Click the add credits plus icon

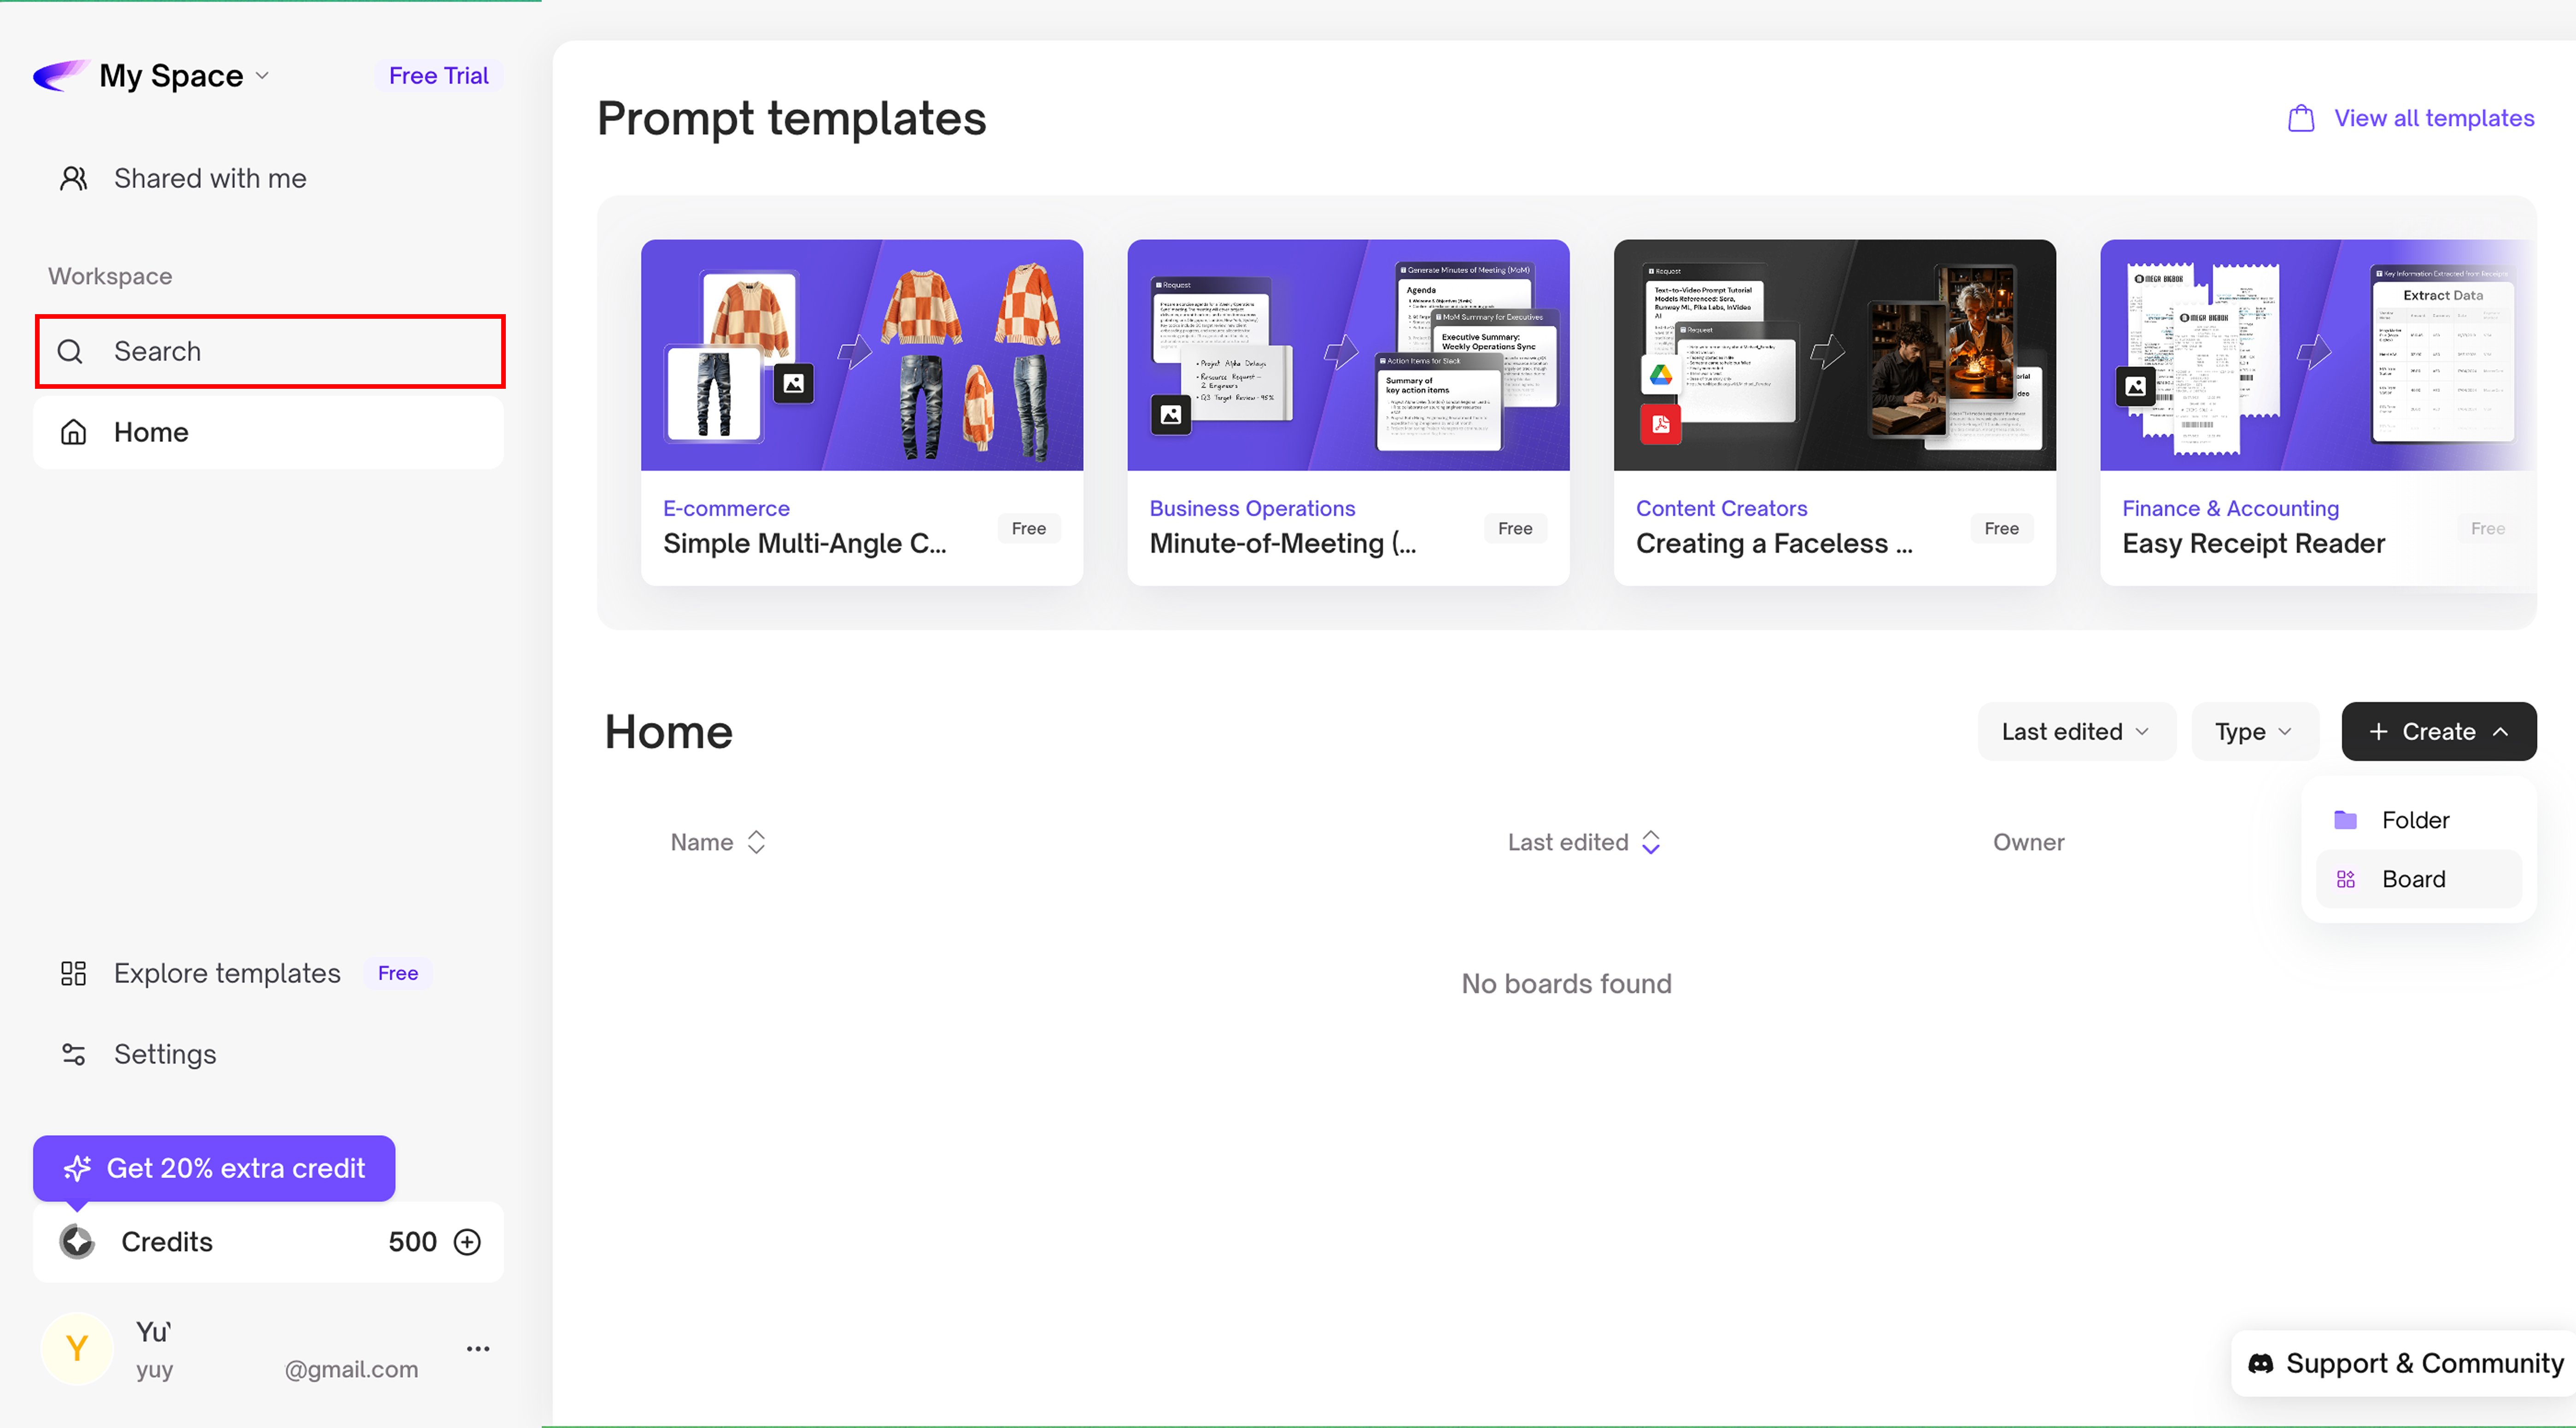click(x=467, y=1242)
